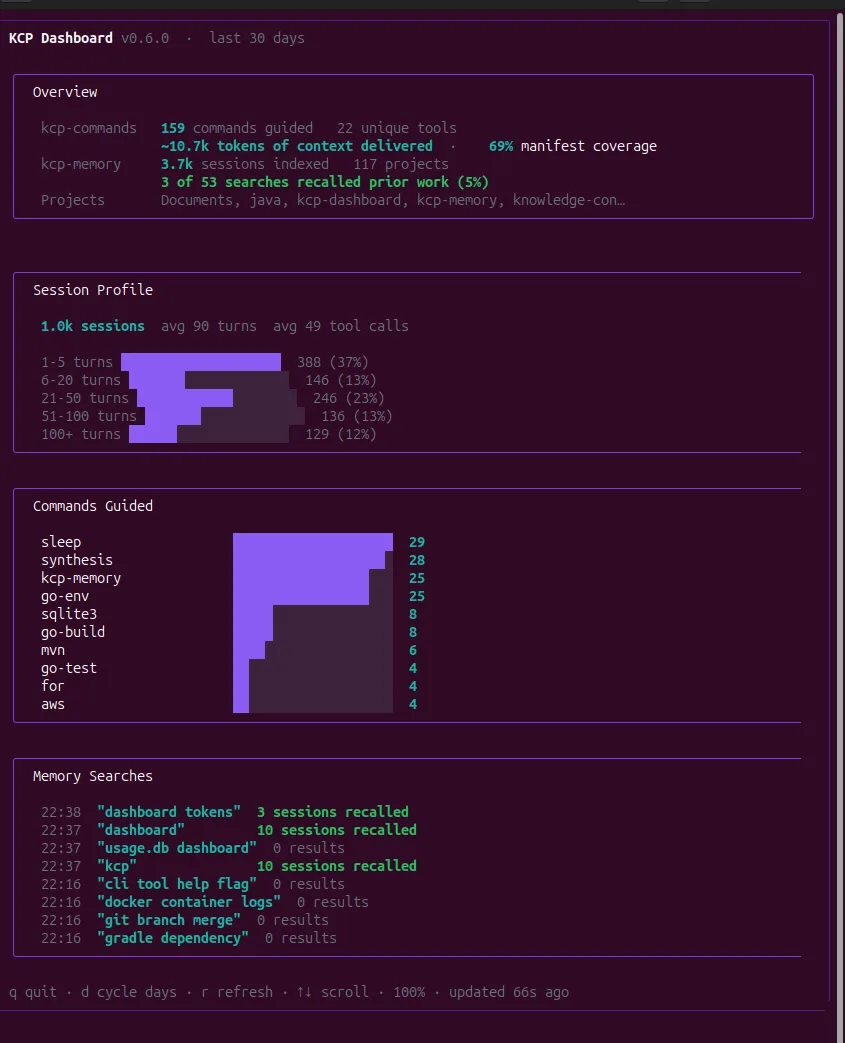Click '3 of 53 searches recalled prior work'
The width and height of the screenshot is (845, 1043).
point(325,182)
